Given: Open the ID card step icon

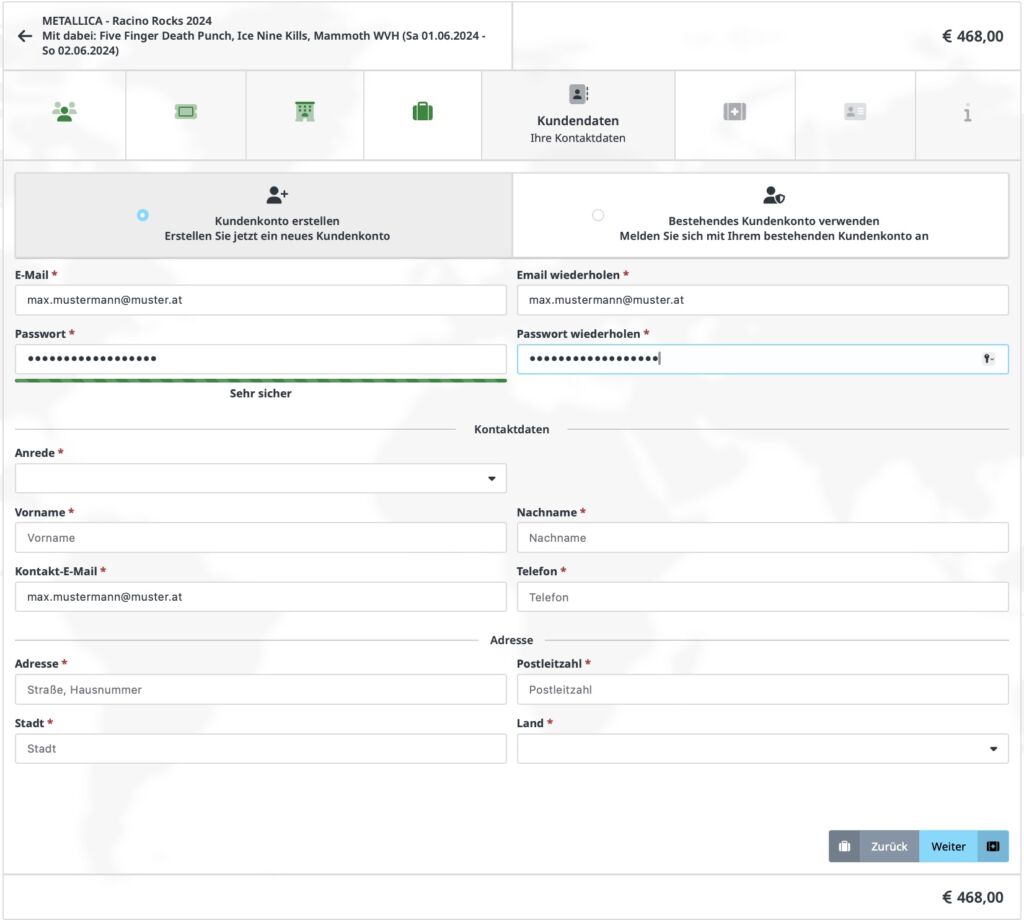Looking at the screenshot, I should (855, 112).
